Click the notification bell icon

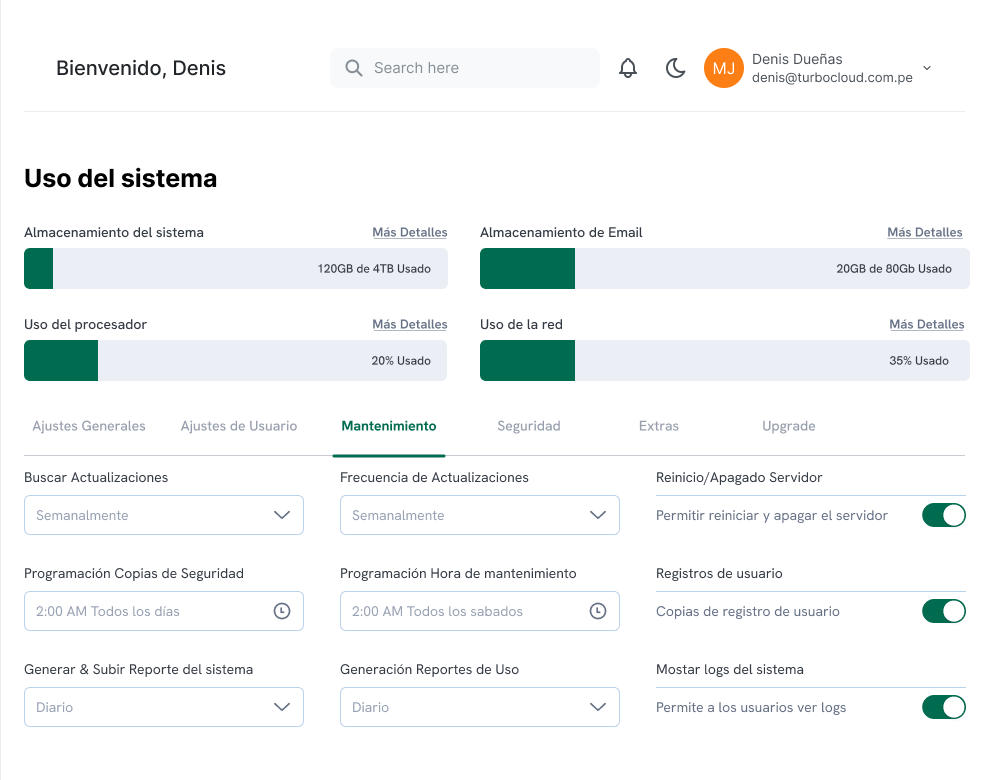pyautogui.click(x=628, y=68)
